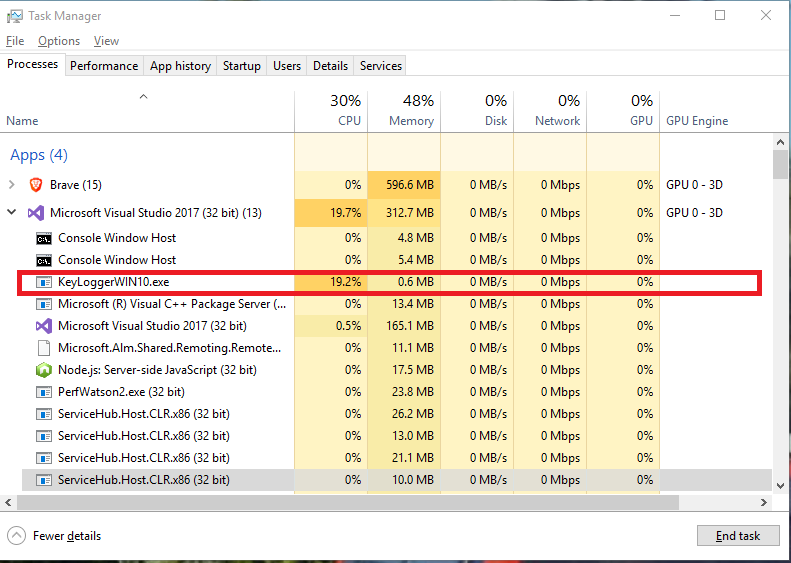Image resolution: width=791 pixels, height=563 pixels.
Task: Select the KeyLoggerWIN10.exe process name
Action: 114,282
